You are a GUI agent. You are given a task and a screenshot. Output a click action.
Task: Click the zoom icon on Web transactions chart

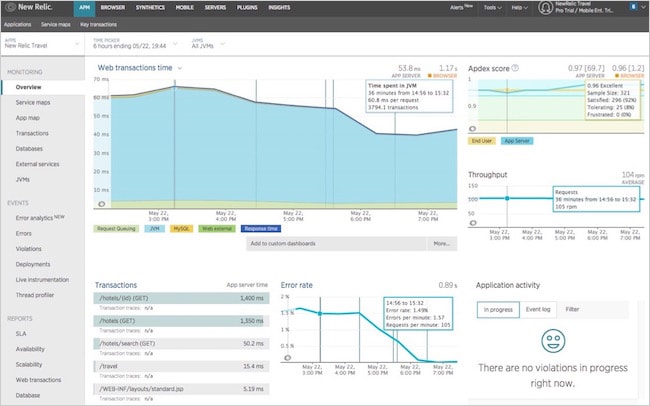point(101,204)
